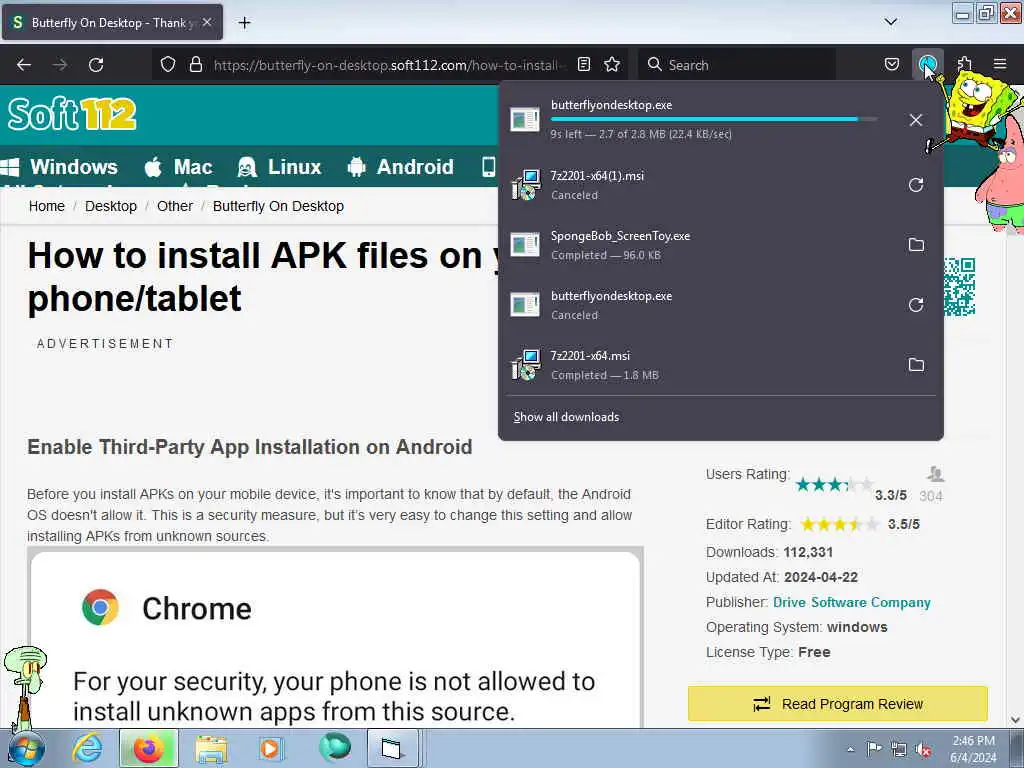The height and width of the screenshot is (768, 1024).
Task: Switch to Firefox taskbar button
Action: point(148,748)
